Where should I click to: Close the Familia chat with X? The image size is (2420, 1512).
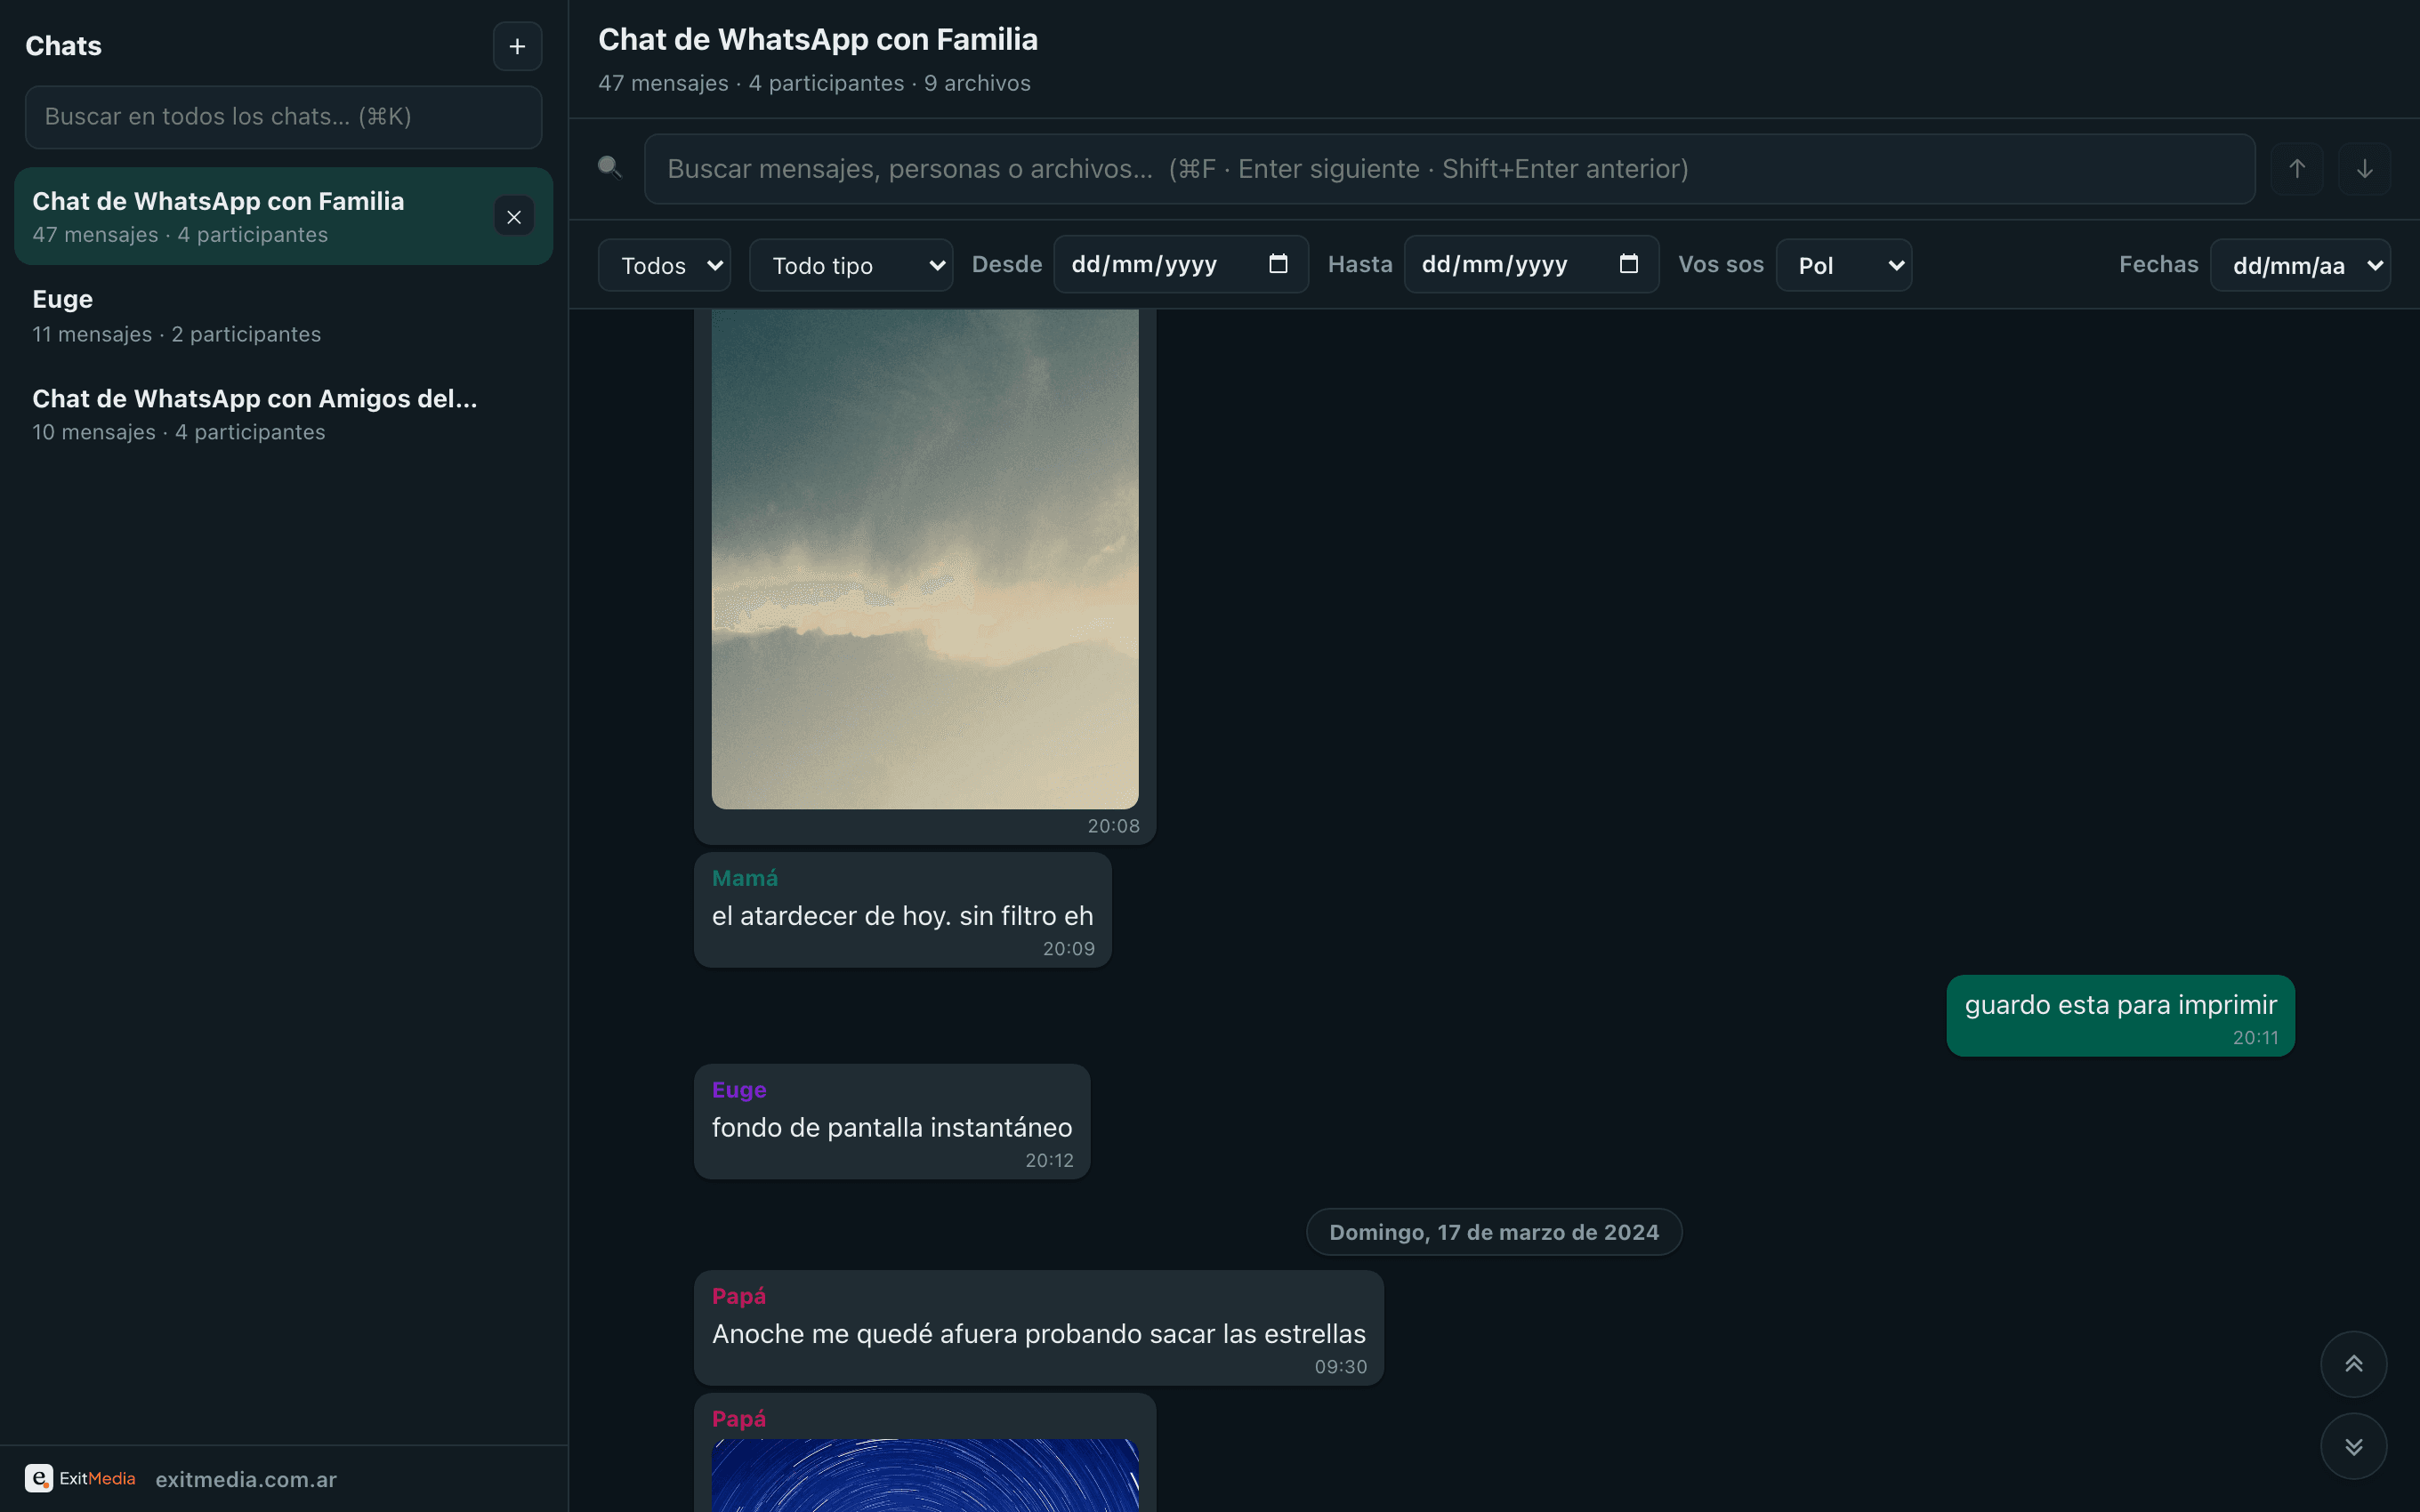pos(514,217)
